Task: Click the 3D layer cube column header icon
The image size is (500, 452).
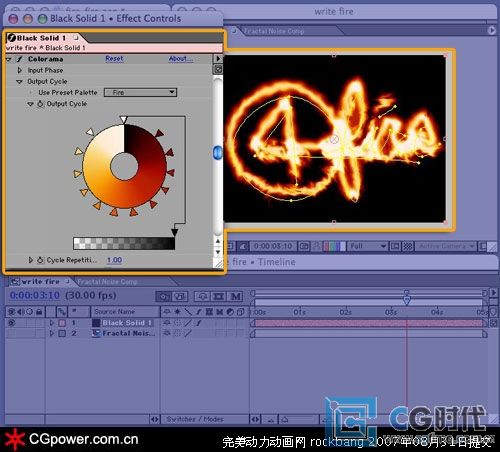Action: coord(241,312)
